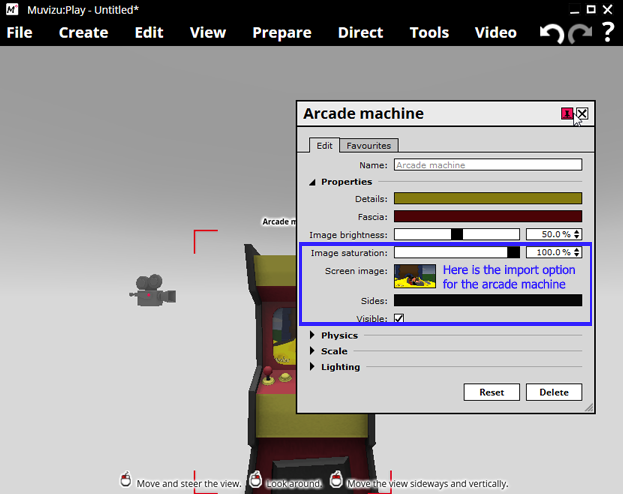Maximize the Muvizu window
The width and height of the screenshot is (623, 494).
click(591, 10)
